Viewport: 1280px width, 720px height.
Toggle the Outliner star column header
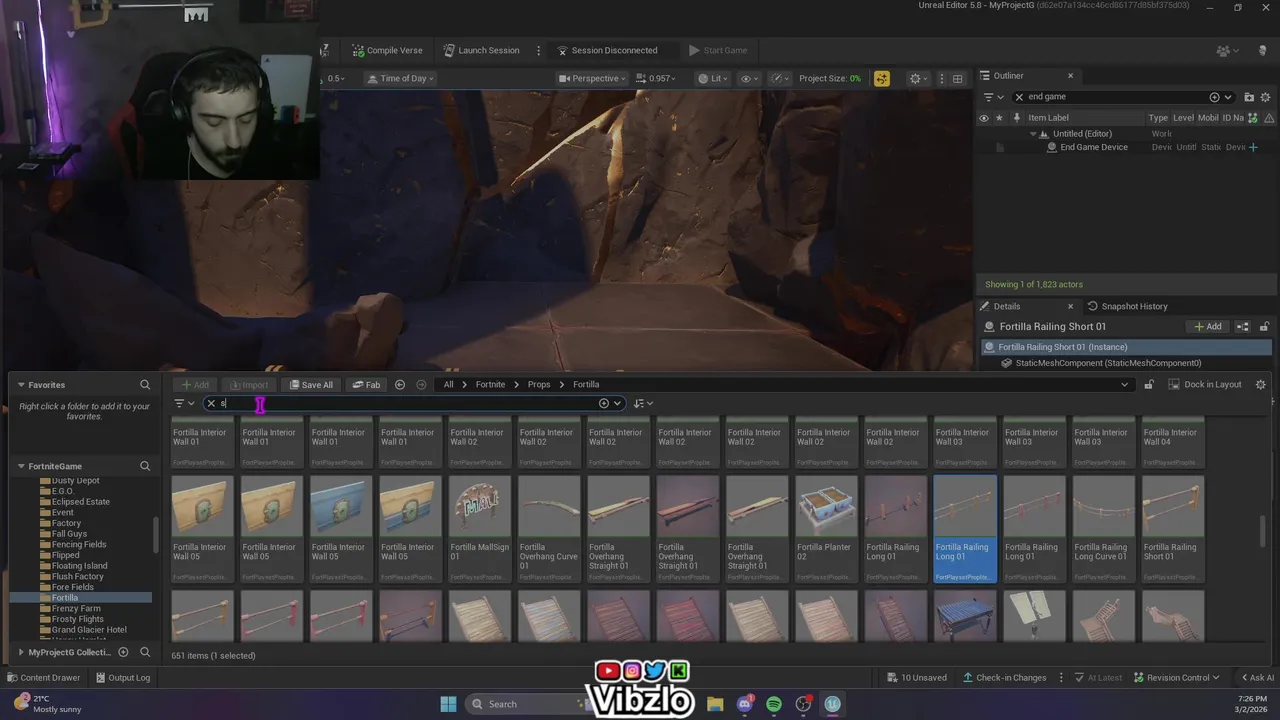coord(998,118)
